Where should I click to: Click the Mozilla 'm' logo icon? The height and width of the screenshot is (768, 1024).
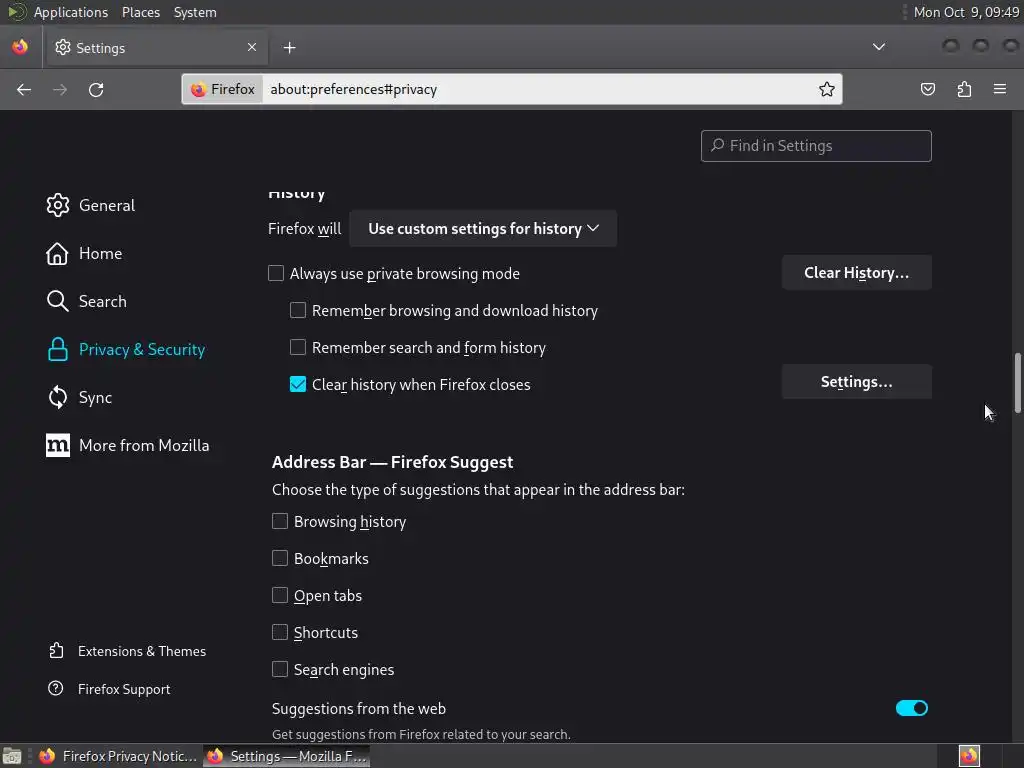tap(57, 445)
